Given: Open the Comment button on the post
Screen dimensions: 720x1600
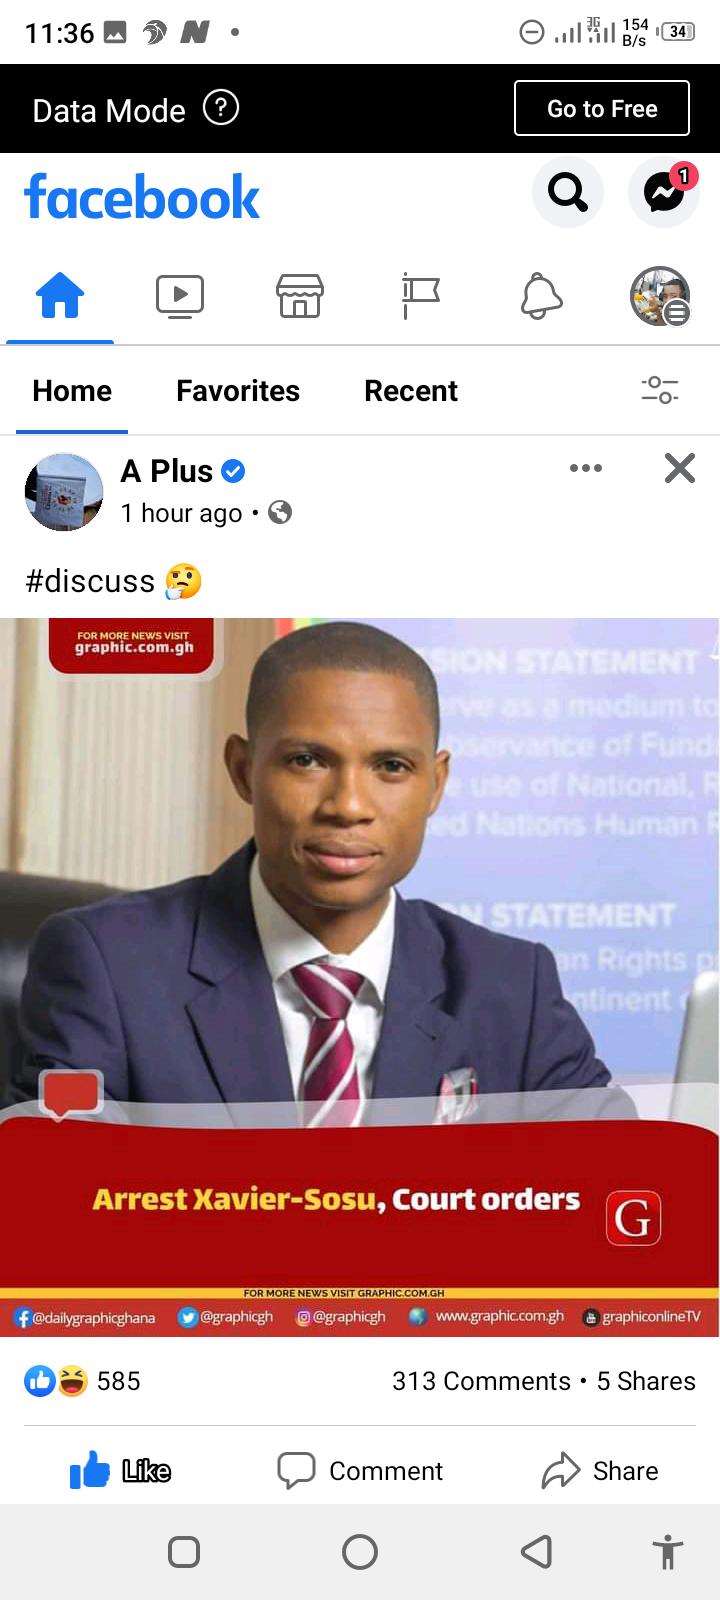Looking at the screenshot, I should [x=360, y=1470].
